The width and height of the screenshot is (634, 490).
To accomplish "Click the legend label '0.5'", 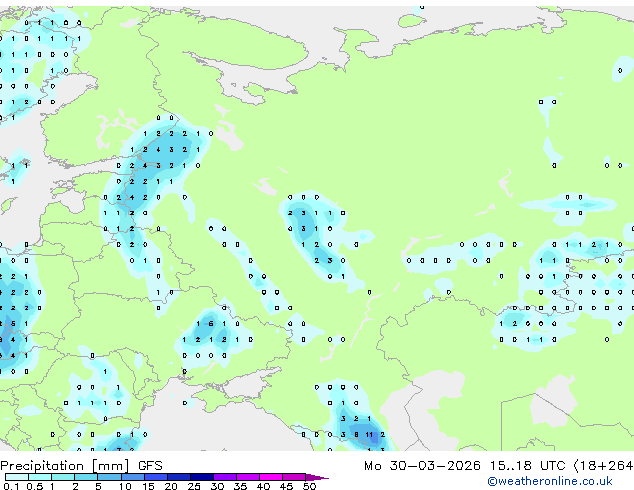I will [35, 486].
